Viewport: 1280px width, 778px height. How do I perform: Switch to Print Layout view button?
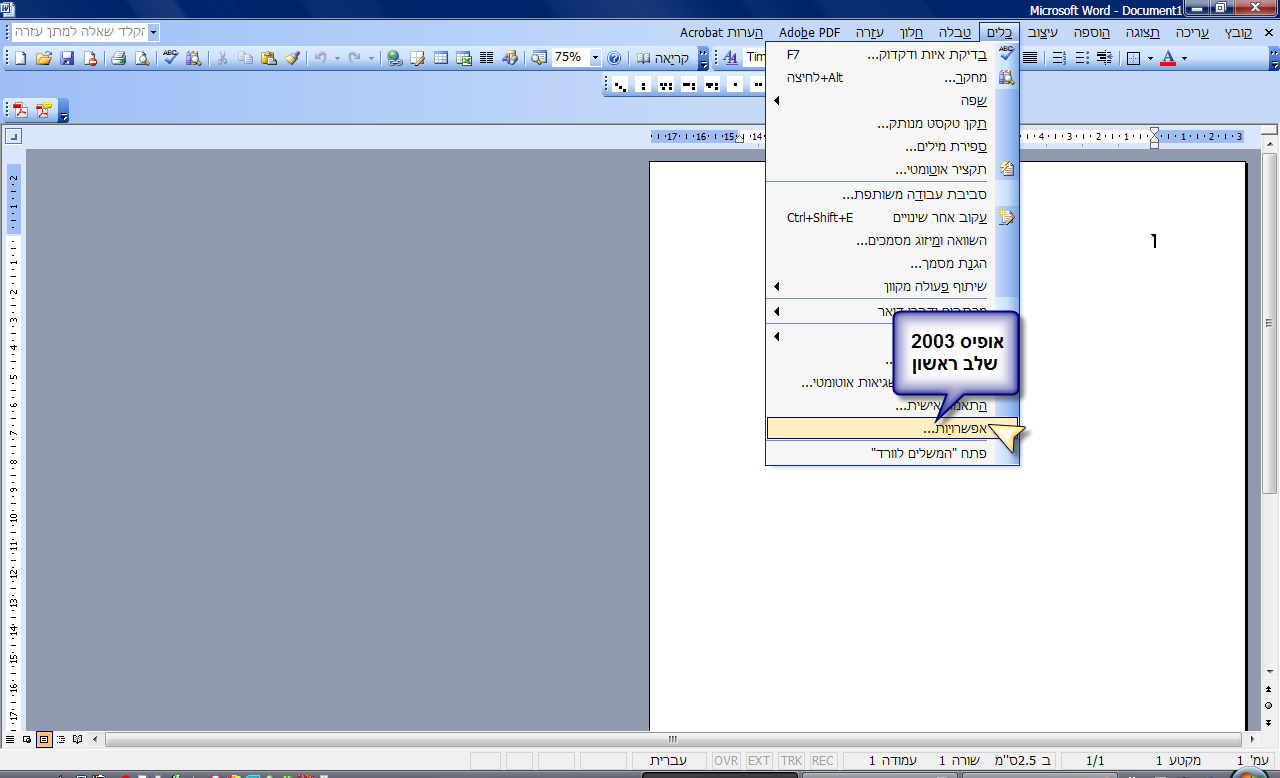(44, 740)
